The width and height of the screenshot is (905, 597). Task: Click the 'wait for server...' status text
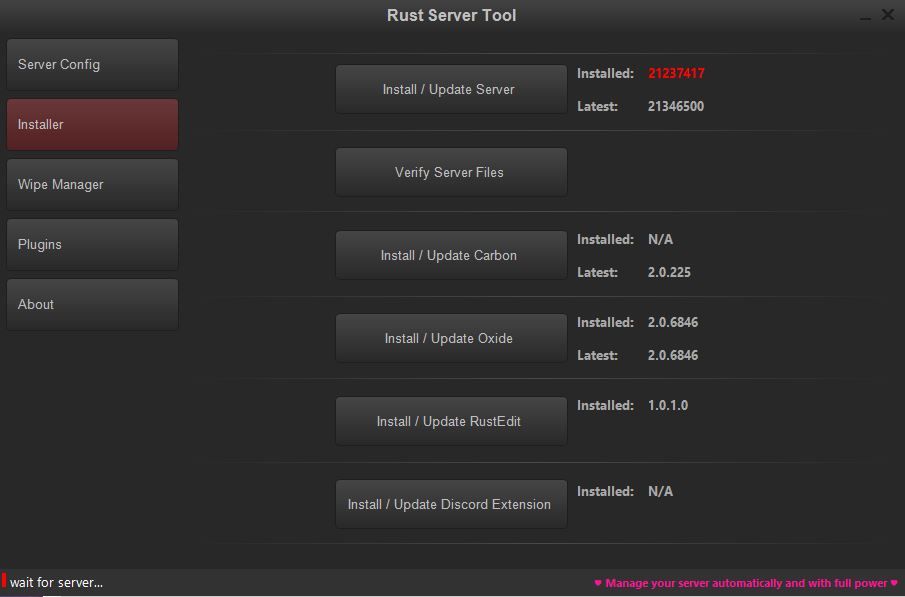click(57, 583)
